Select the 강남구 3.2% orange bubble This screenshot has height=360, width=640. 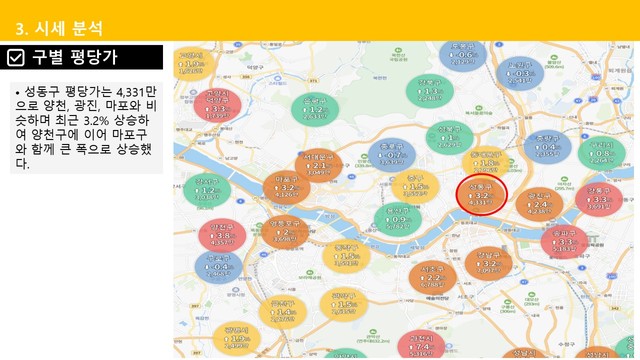489,263
